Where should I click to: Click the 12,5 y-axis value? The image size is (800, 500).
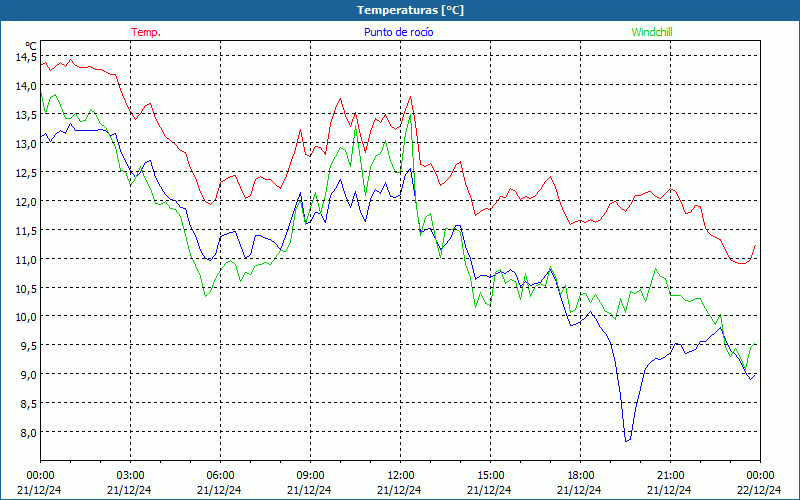click(26, 172)
